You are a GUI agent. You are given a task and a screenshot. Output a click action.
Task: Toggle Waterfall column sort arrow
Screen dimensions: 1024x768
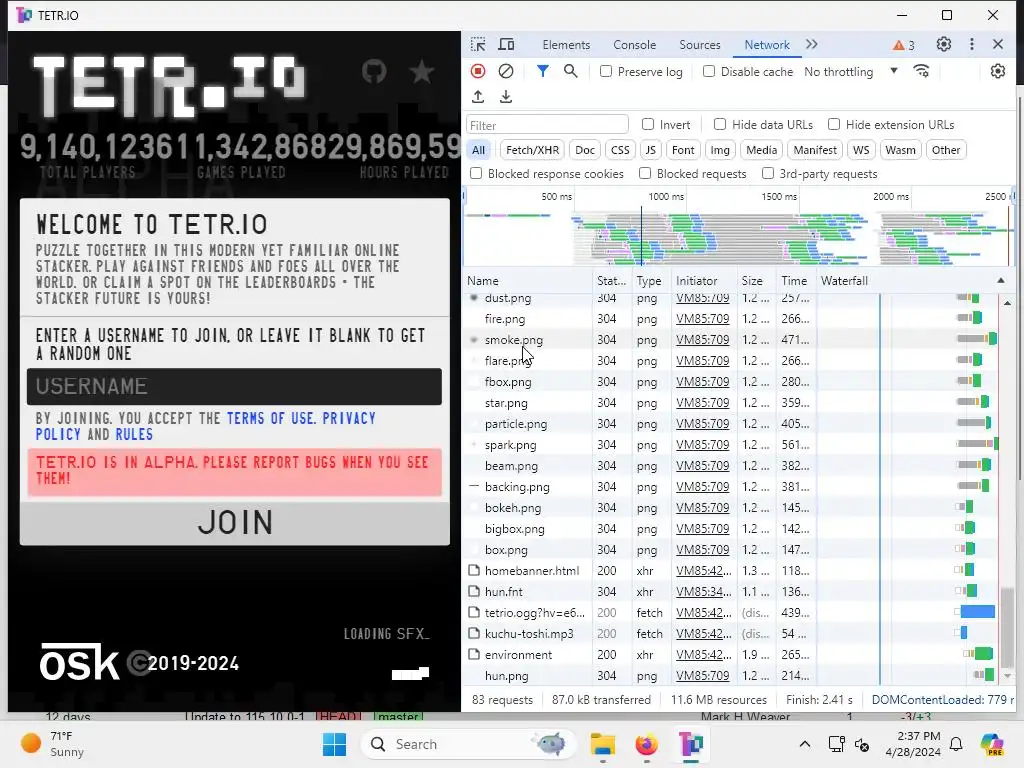[x=1000, y=281]
